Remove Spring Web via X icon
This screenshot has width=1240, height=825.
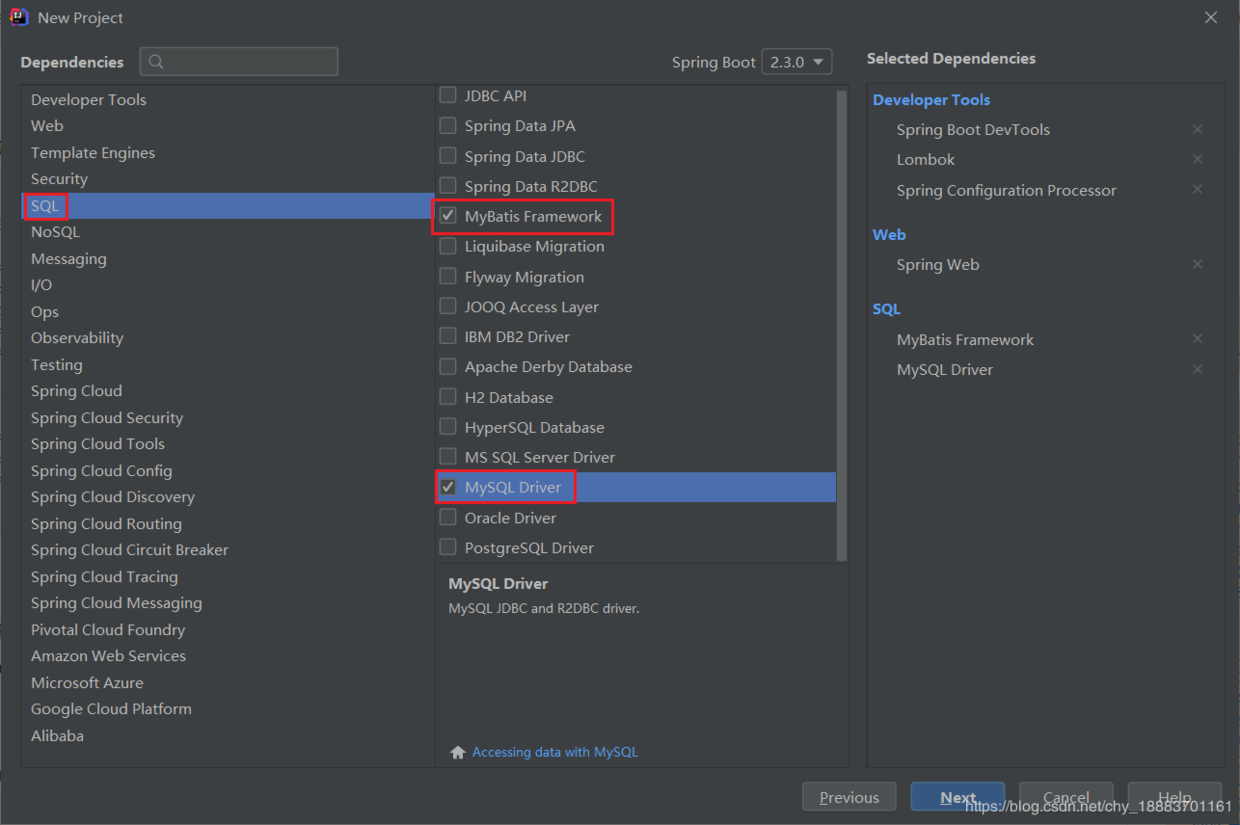click(x=1197, y=265)
